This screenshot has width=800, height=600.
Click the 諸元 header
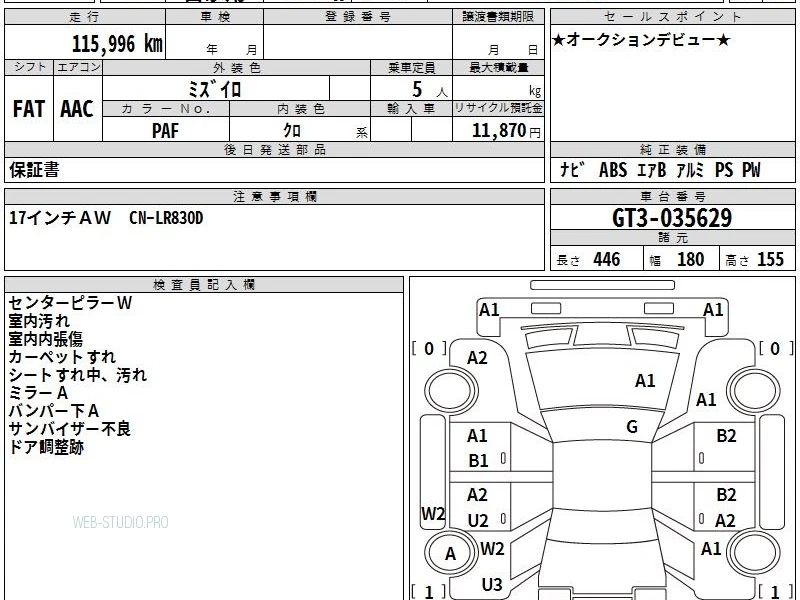672,237
